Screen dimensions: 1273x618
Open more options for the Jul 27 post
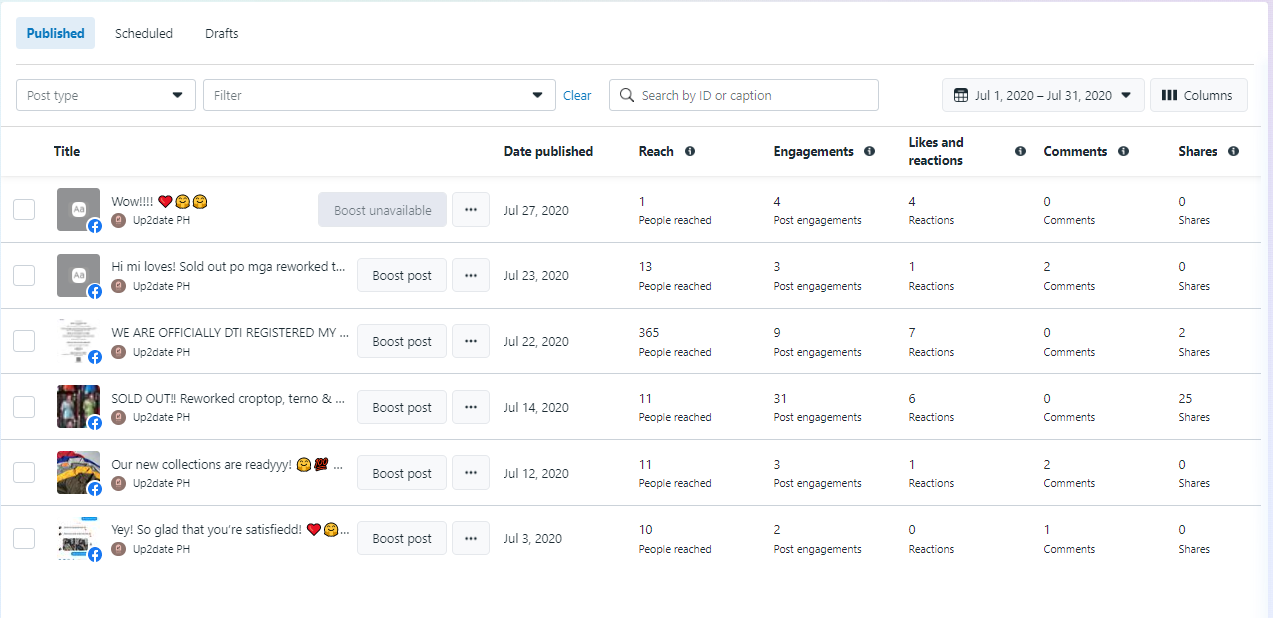click(x=471, y=210)
